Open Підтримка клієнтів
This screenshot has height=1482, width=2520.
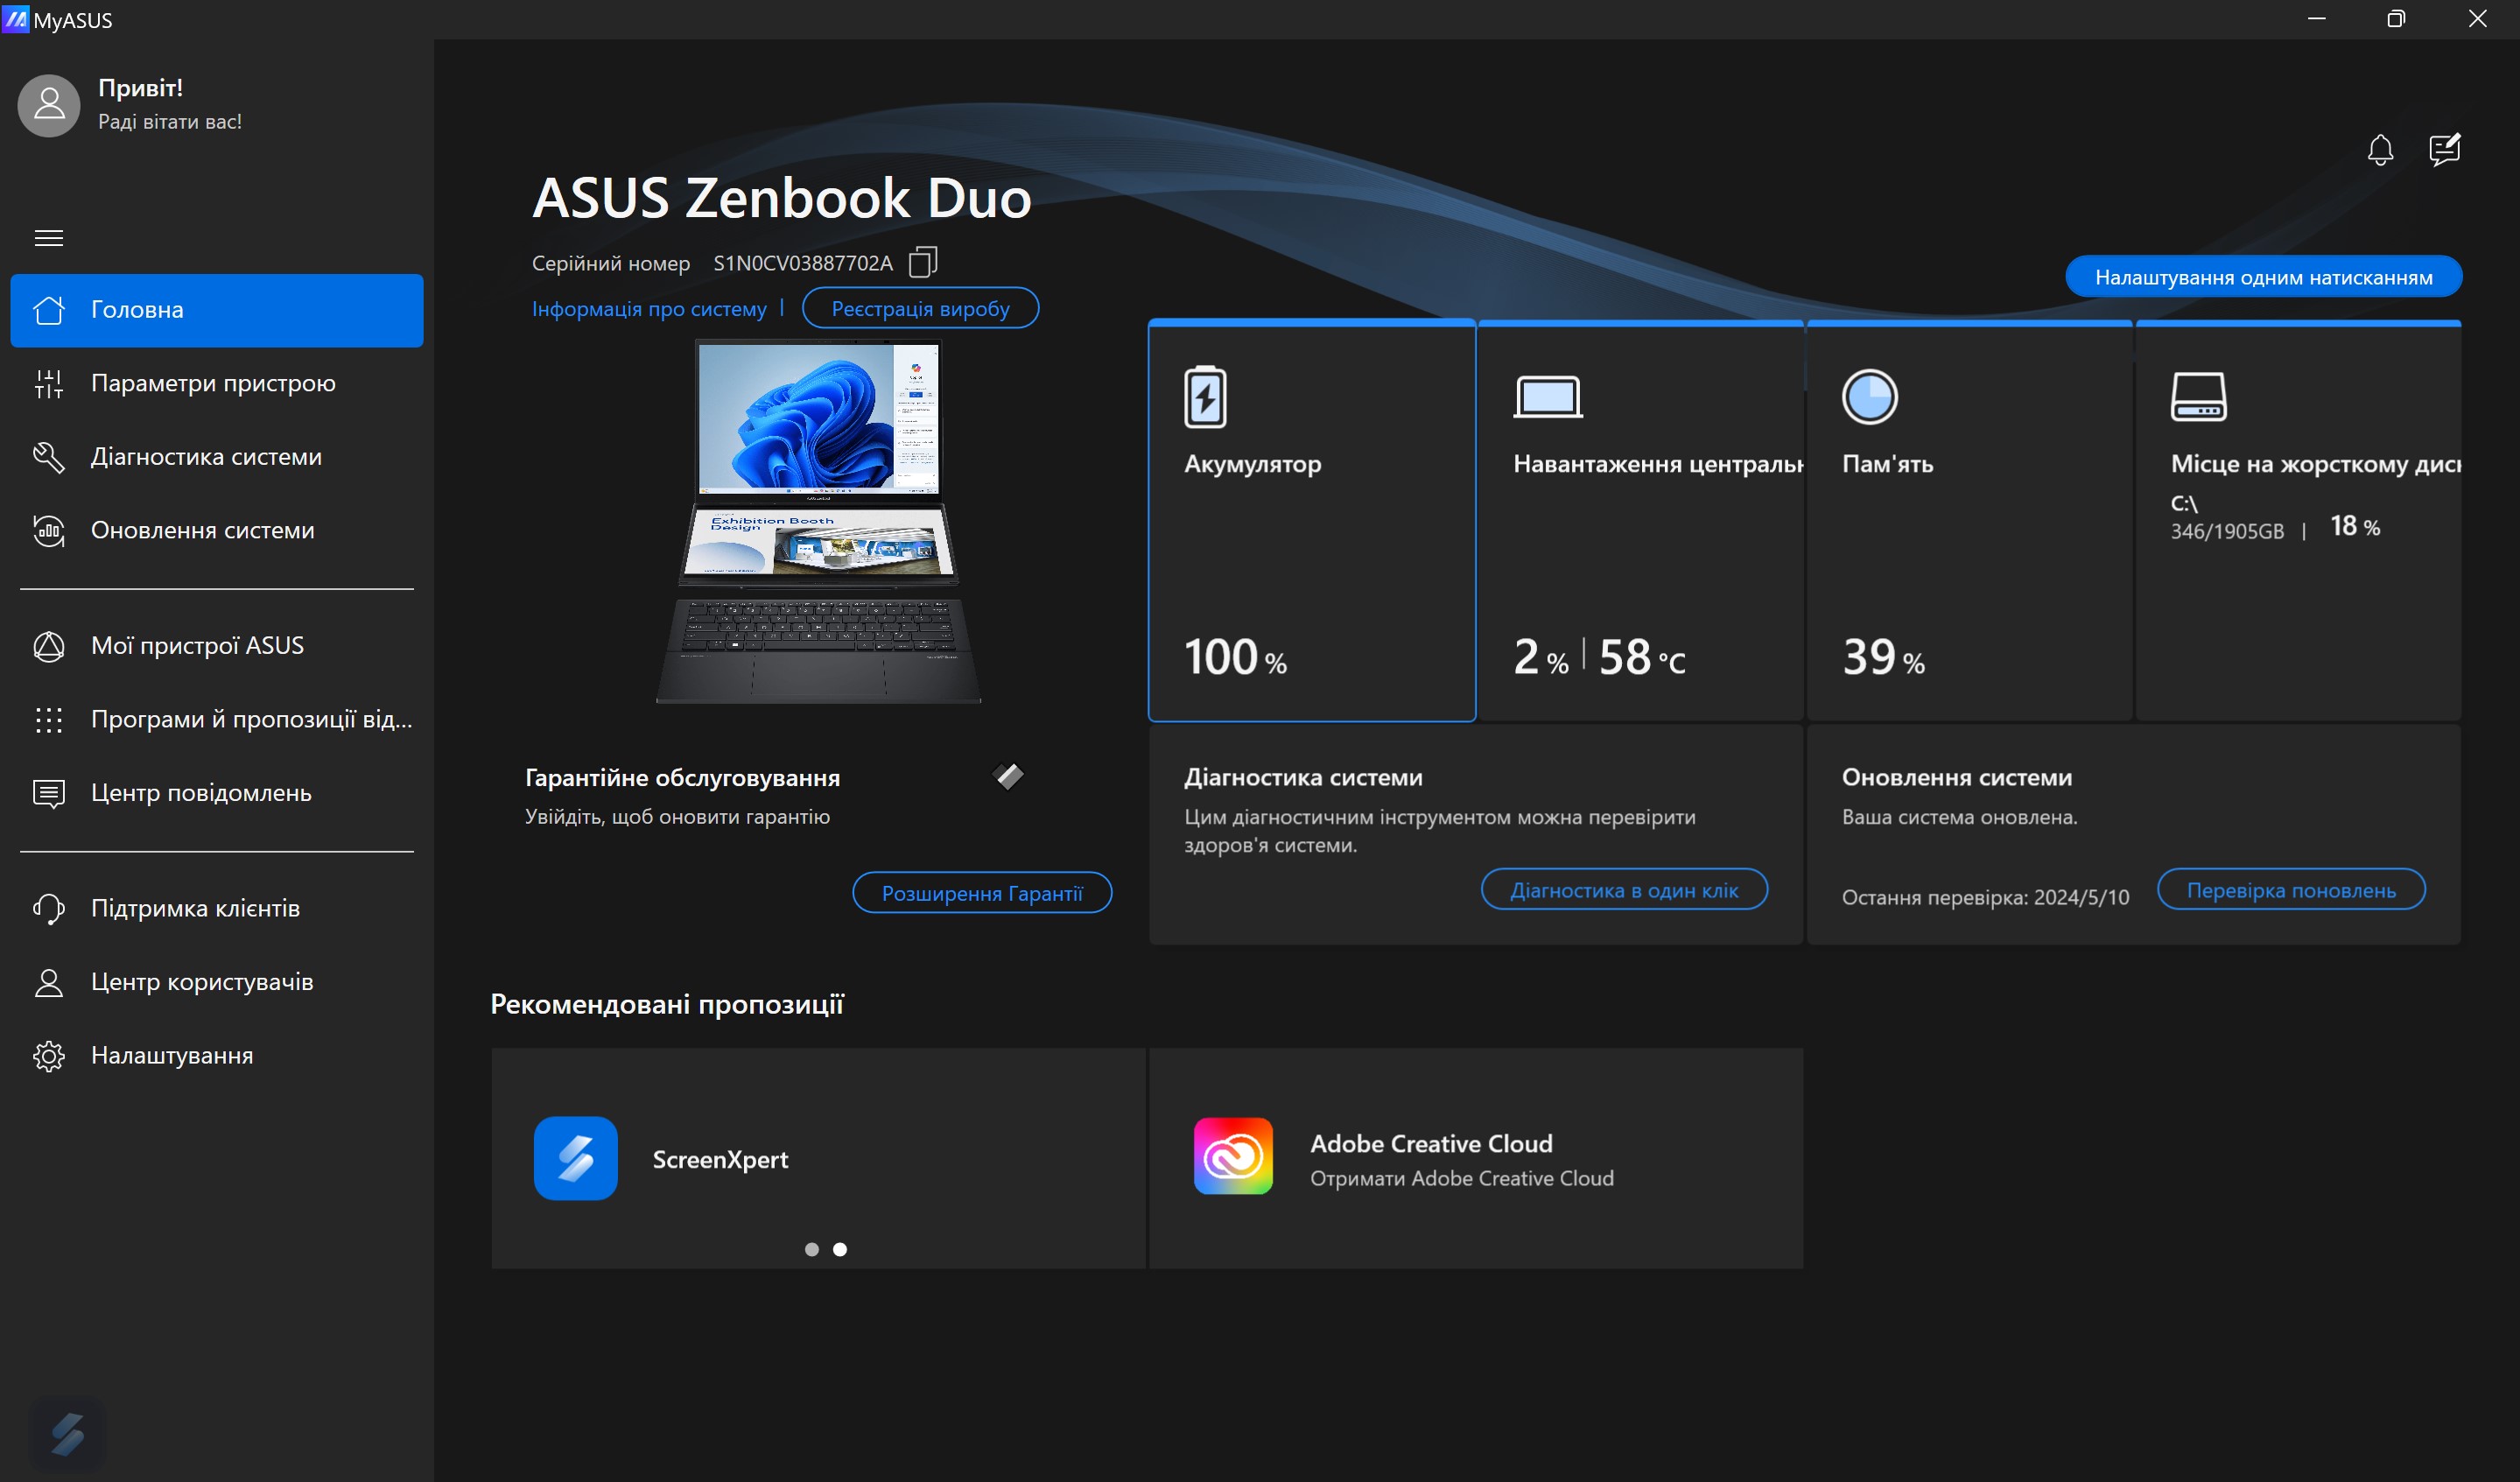pos(217,908)
